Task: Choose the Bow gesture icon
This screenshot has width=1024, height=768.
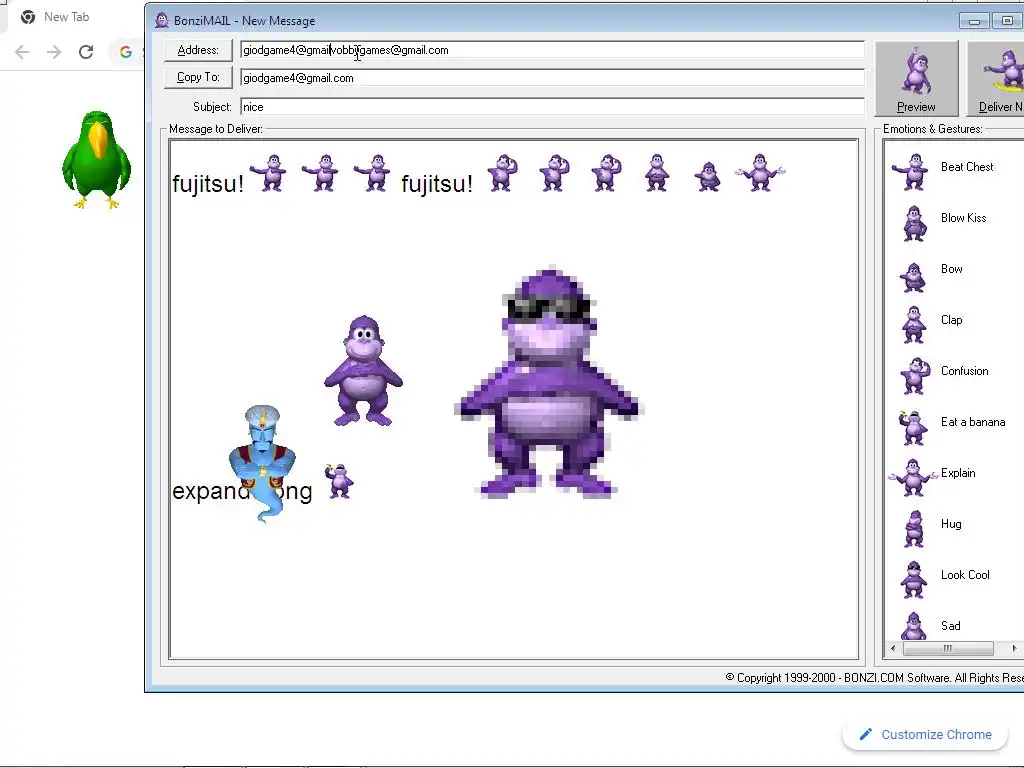Action: click(x=913, y=276)
